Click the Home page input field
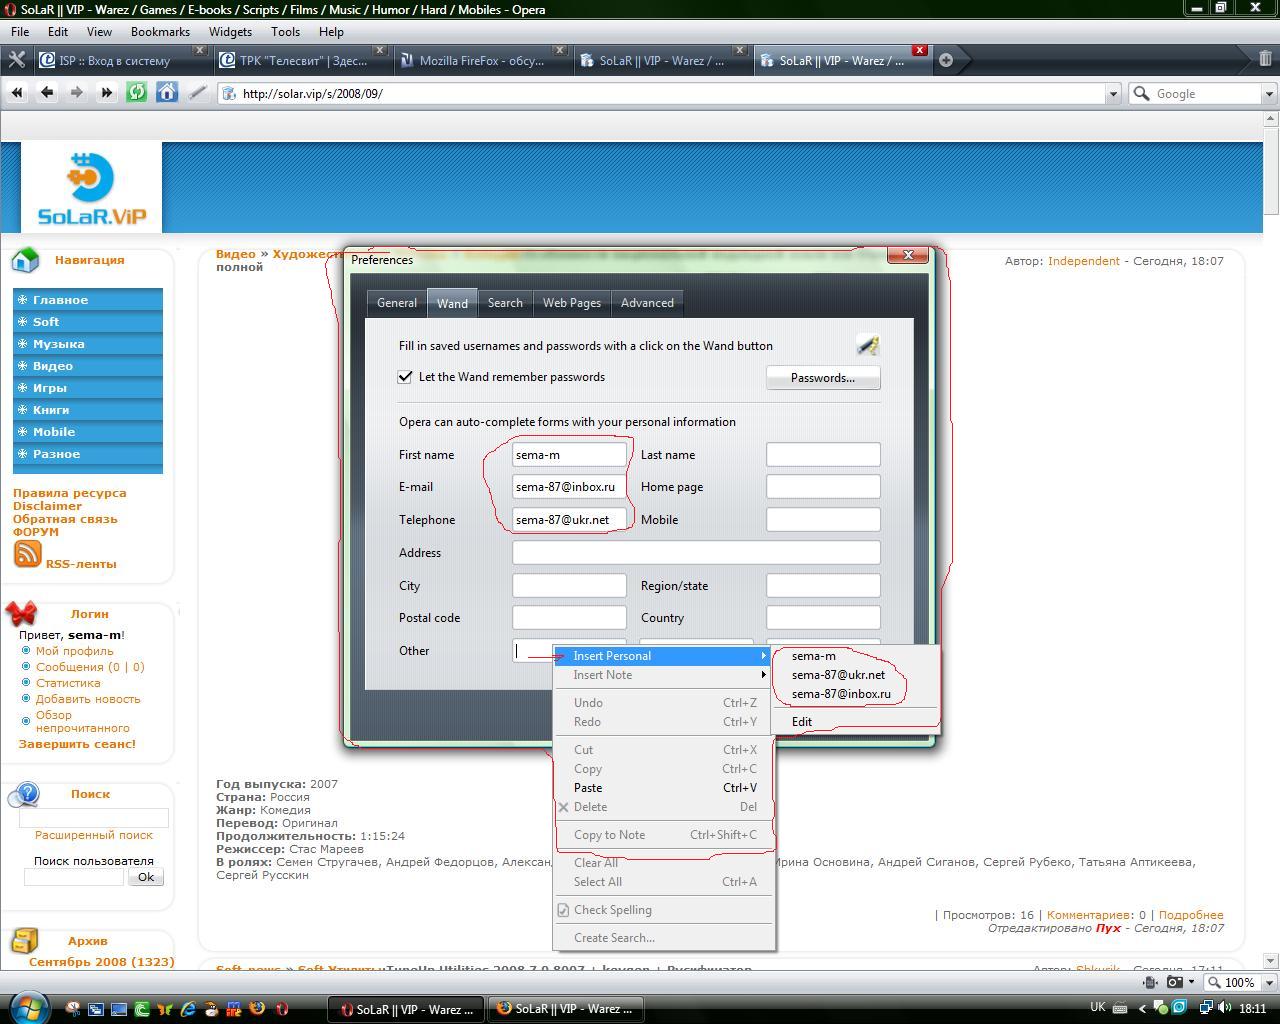The image size is (1280, 1024). pyautogui.click(x=823, y=487)
